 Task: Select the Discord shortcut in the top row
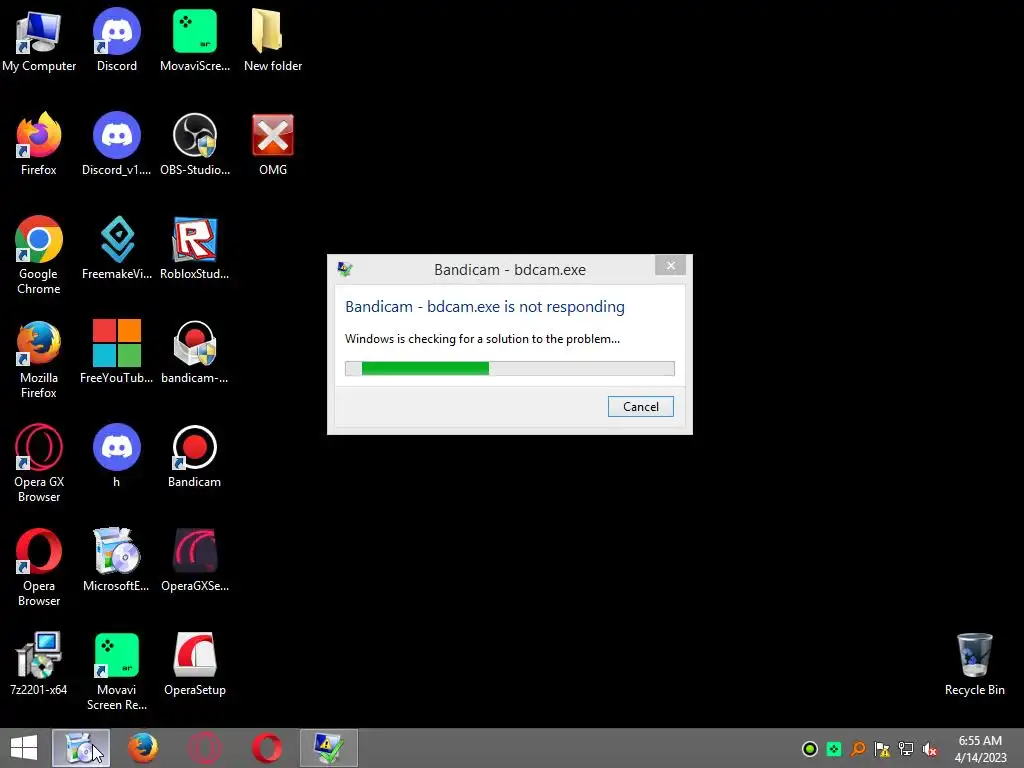(116, 40)
